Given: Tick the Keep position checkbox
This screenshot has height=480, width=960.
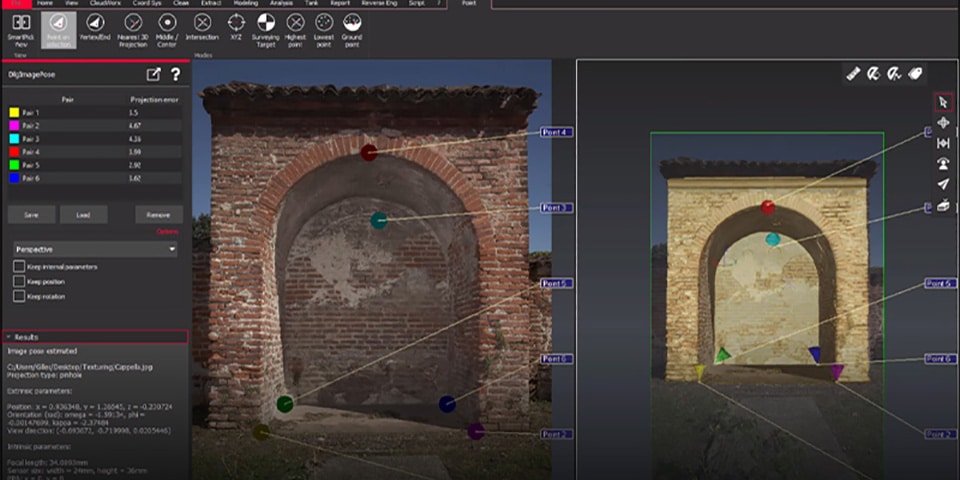Looking at the screenshot, I should pyautogui.click(x=19, y=282).
